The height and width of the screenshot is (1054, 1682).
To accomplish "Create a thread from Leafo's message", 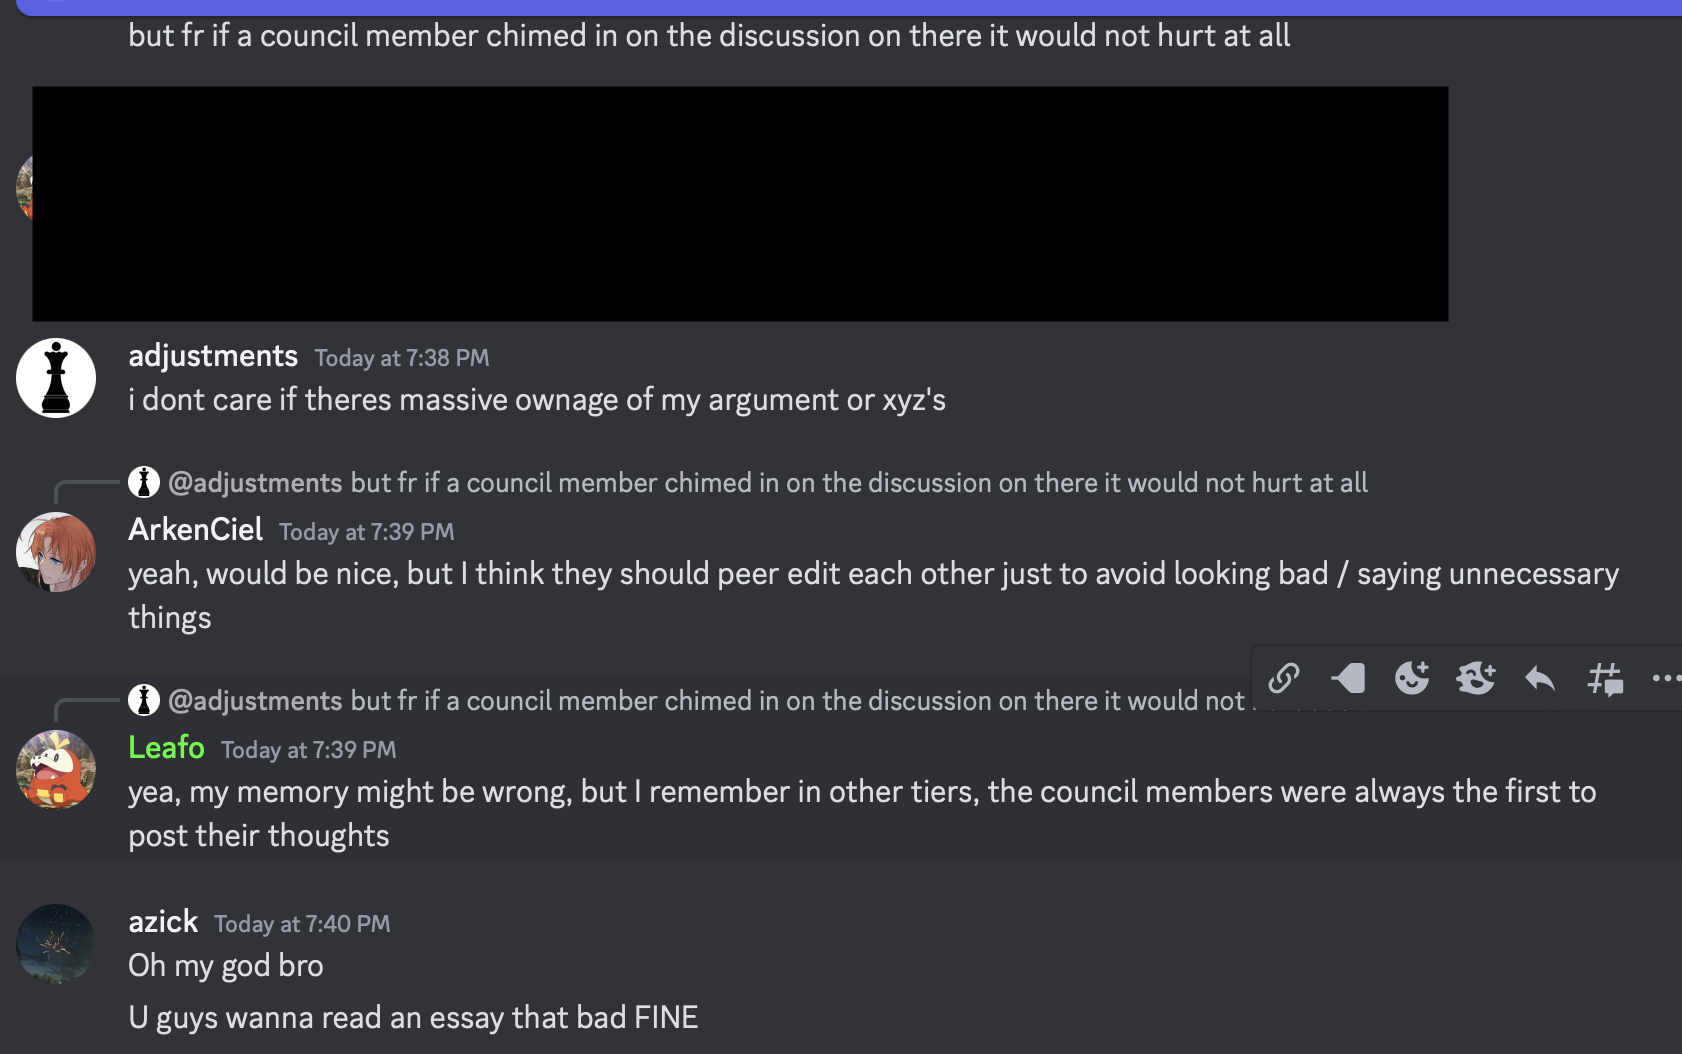I will [1605, 679].
